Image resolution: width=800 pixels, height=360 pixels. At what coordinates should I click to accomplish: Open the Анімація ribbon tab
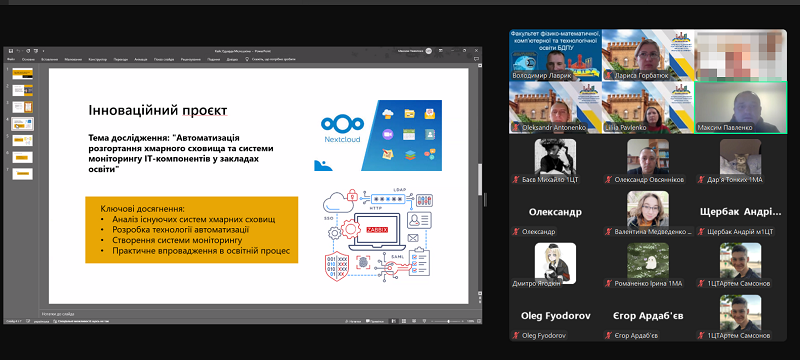(x=141, y=60)
